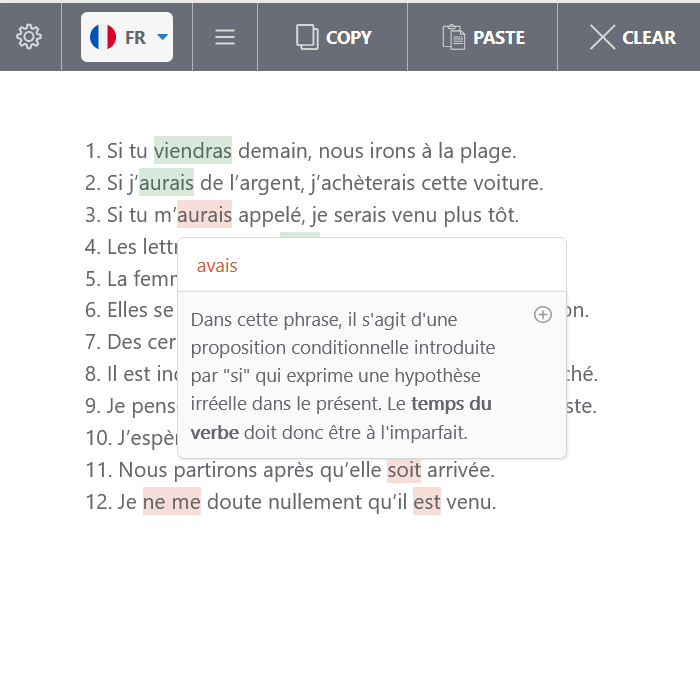Viewport: 700px width, 690px height.
Task: Click the Paste clipboard icon
Action: pyautogui.click(x=454, y=37)
